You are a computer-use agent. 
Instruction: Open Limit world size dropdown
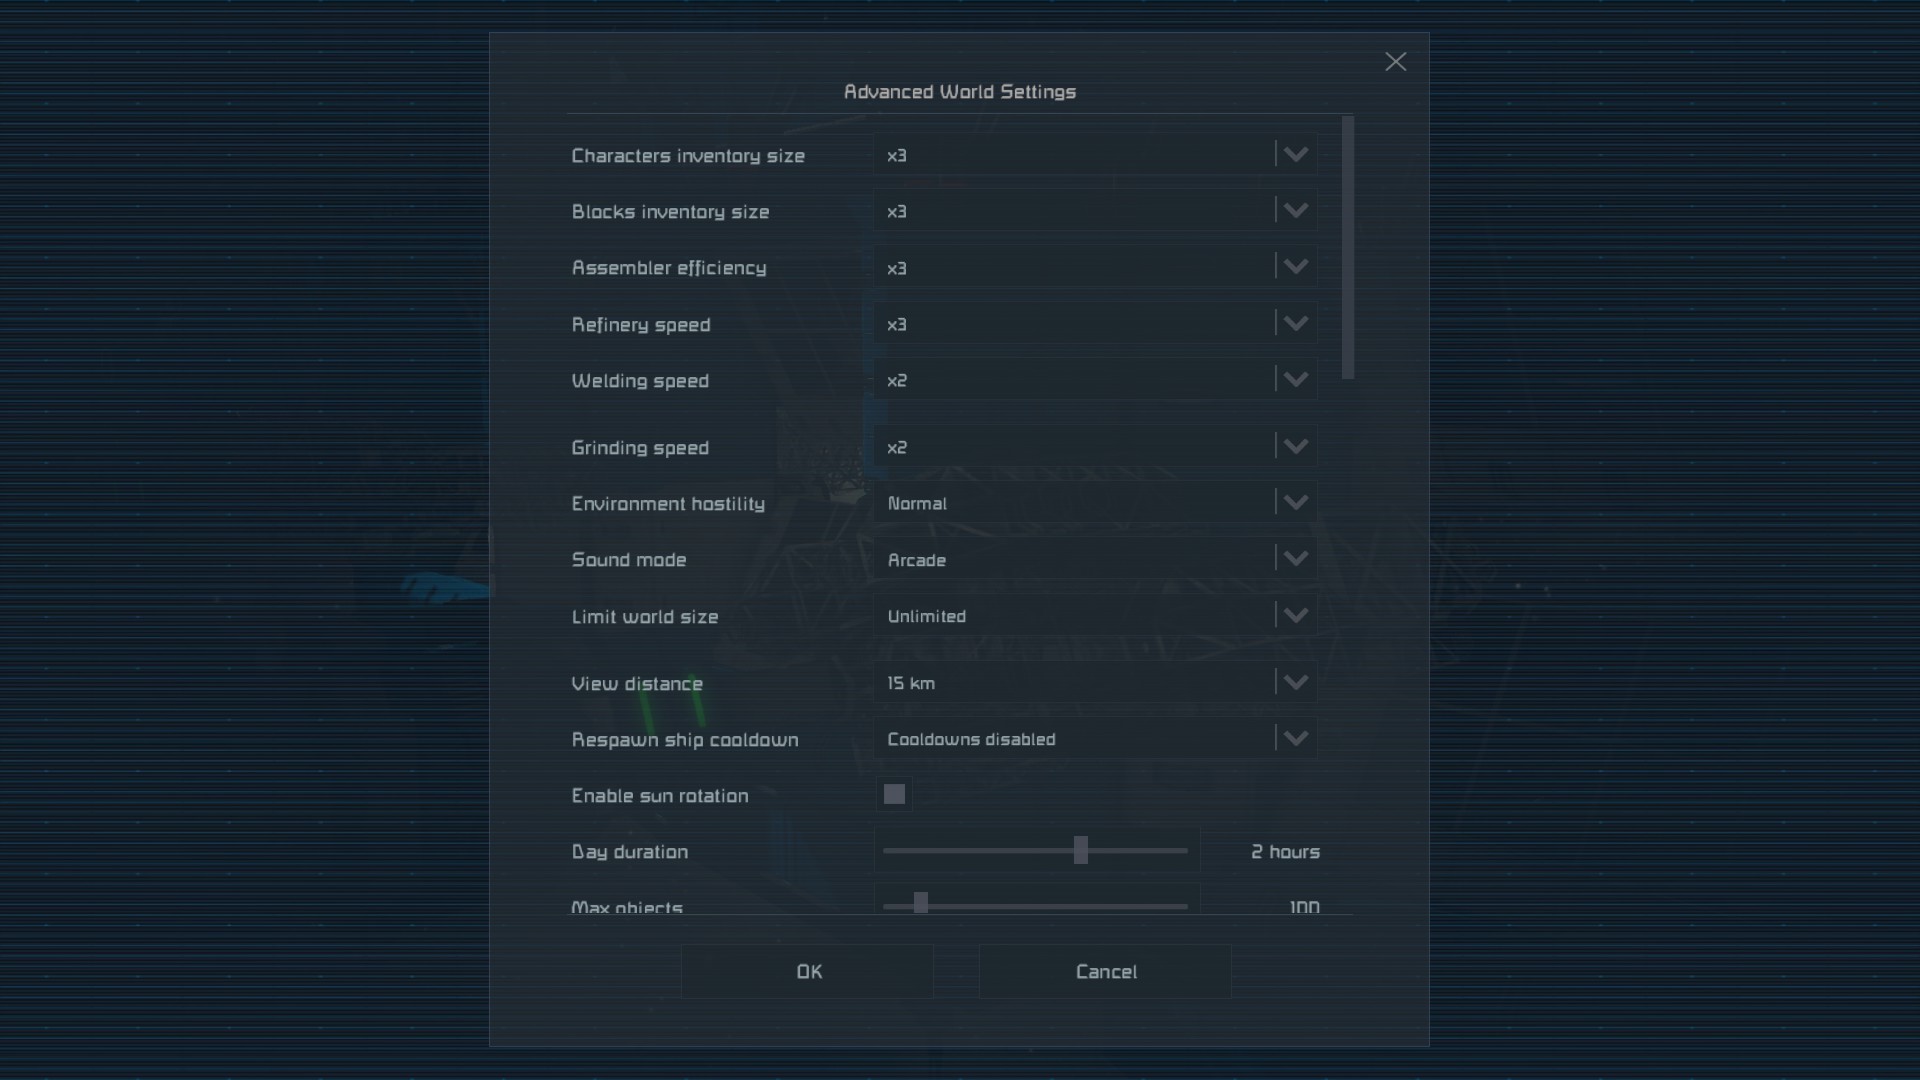point(1094,616)
